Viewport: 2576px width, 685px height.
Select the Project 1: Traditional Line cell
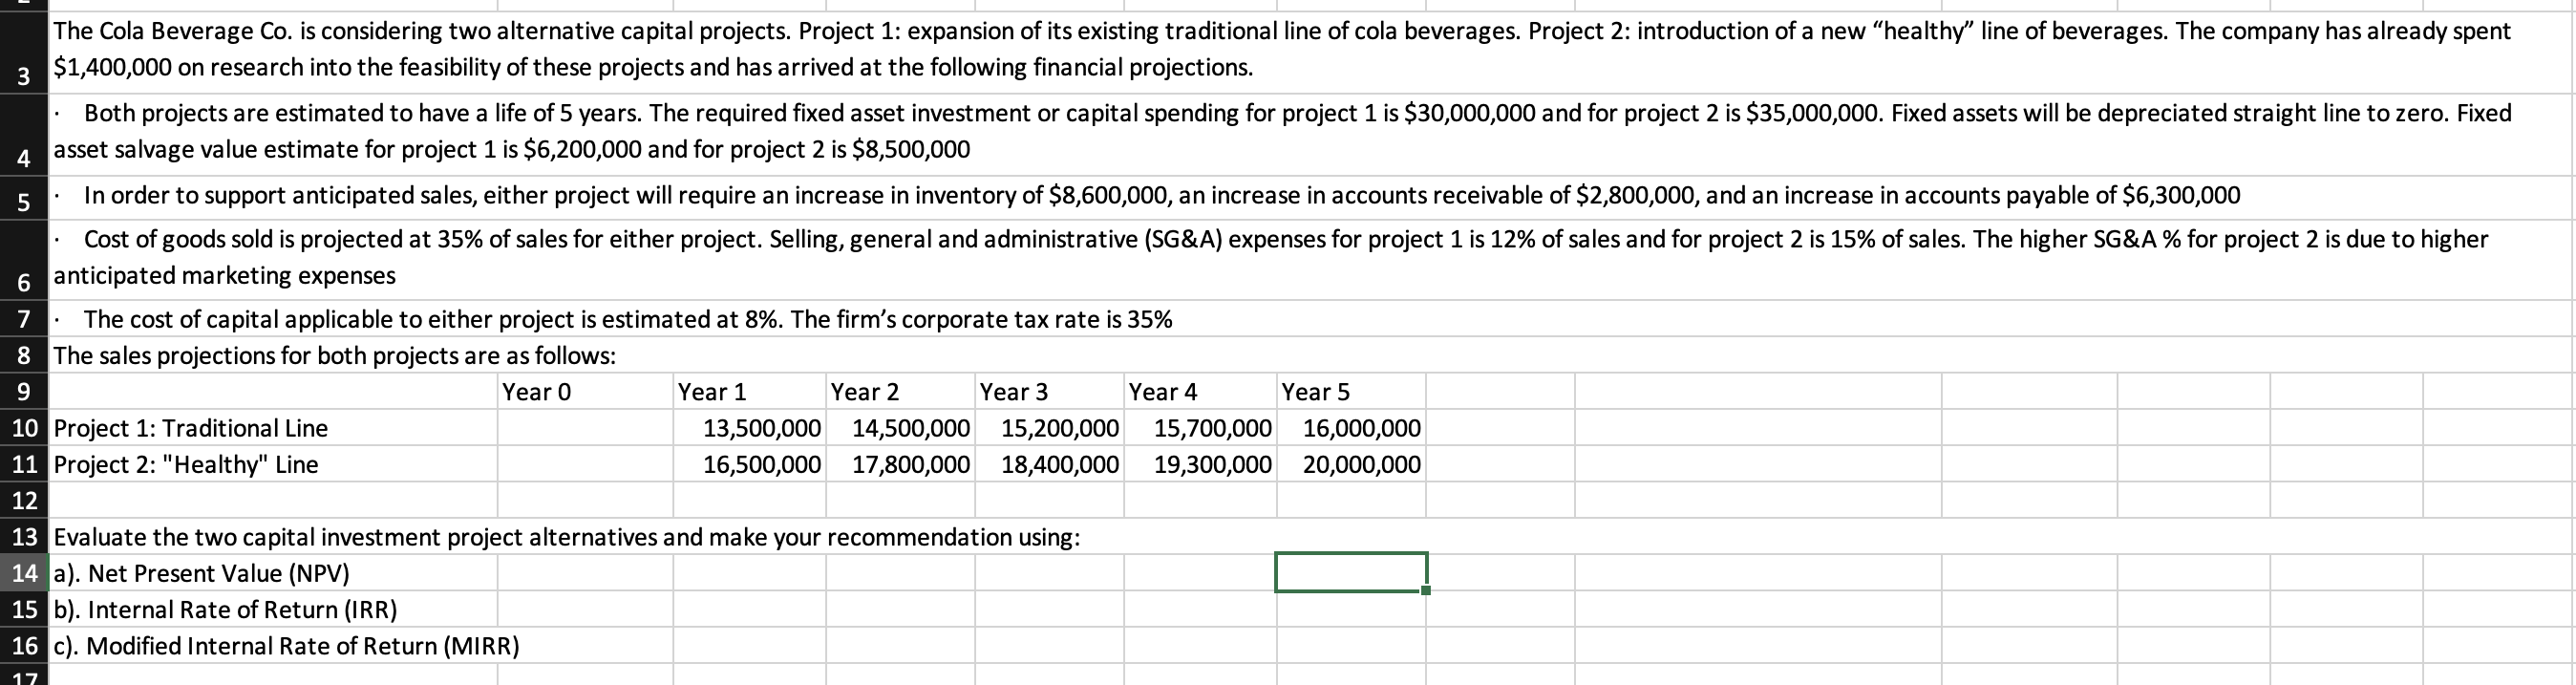[x=273, y=428]
